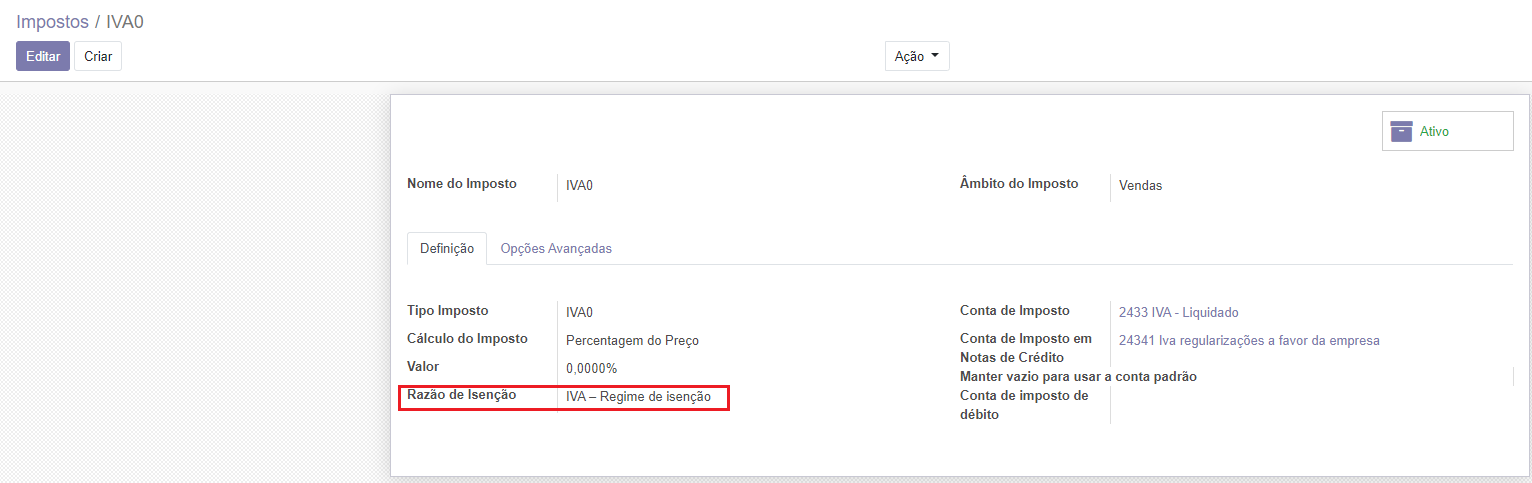This screenshot has height=483, width=1532.
Task: Open the Ação dropdown menu
Action: pos(916,56)
